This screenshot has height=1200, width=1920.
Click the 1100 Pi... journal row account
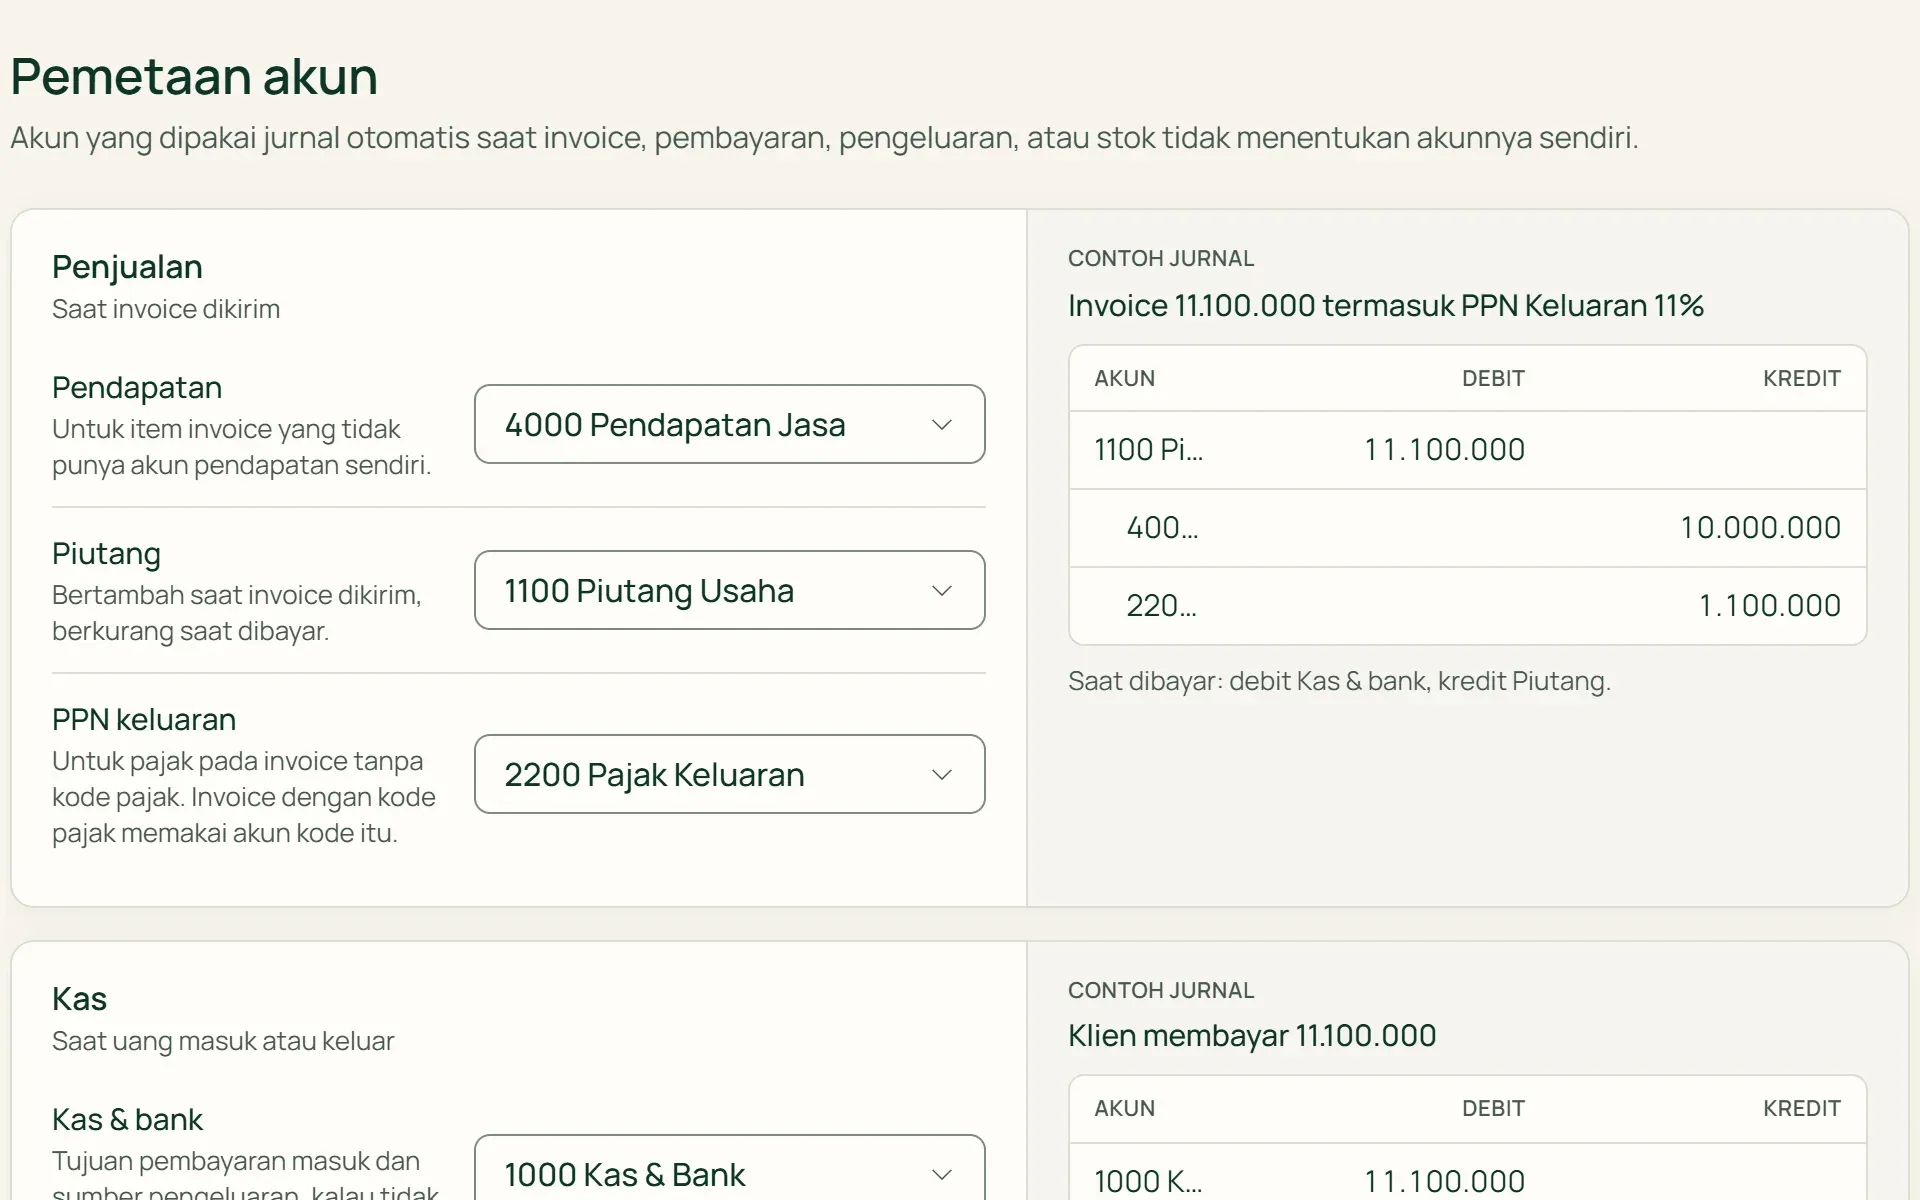pos(1148,450)
